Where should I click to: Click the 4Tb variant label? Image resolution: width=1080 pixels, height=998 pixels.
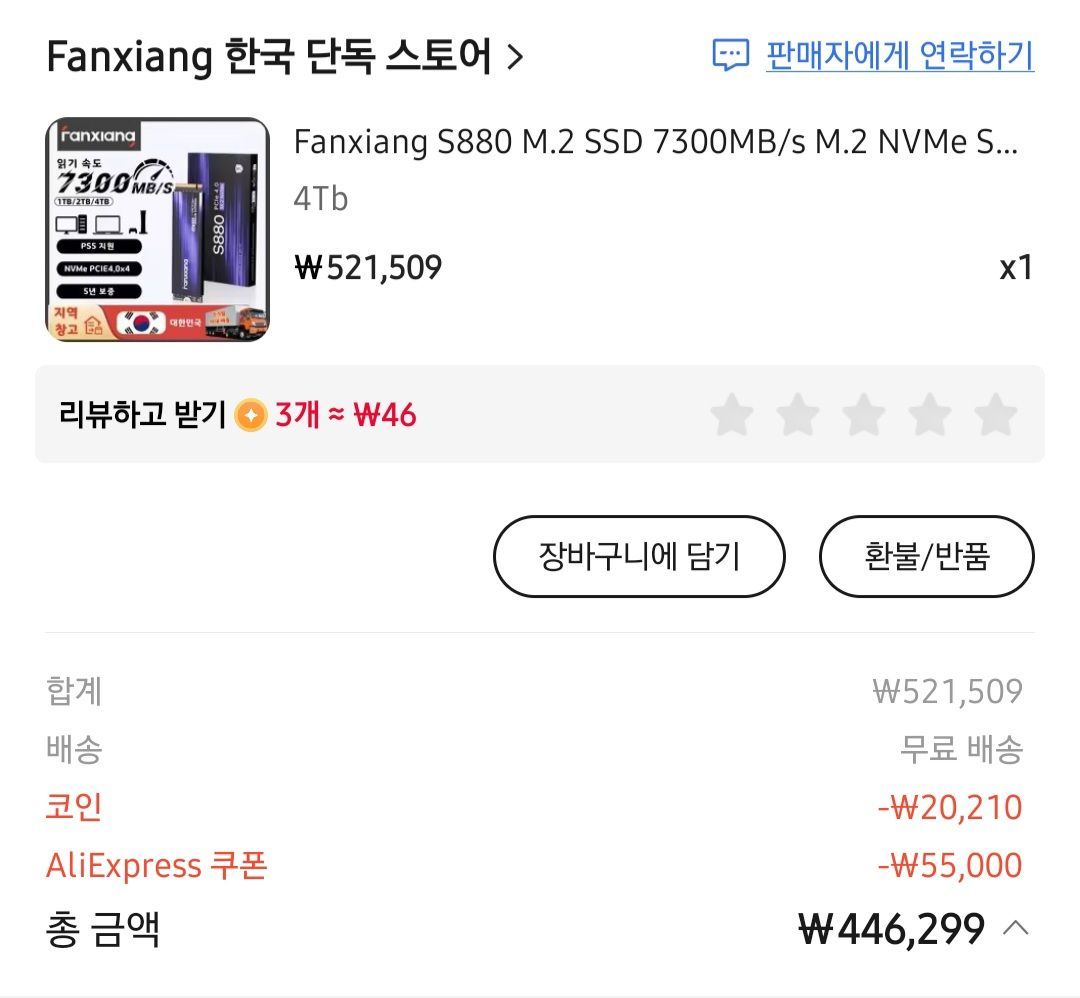(320, 199)
